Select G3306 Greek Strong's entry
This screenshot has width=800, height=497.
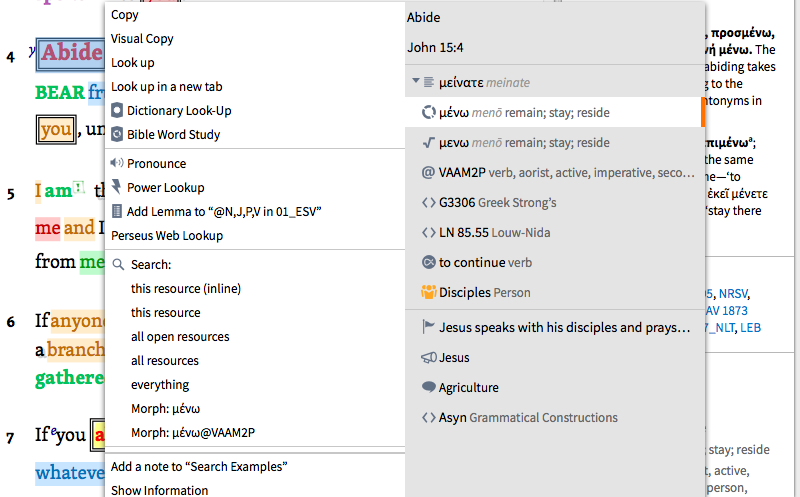pyautogui.click(x=497, y=203)
